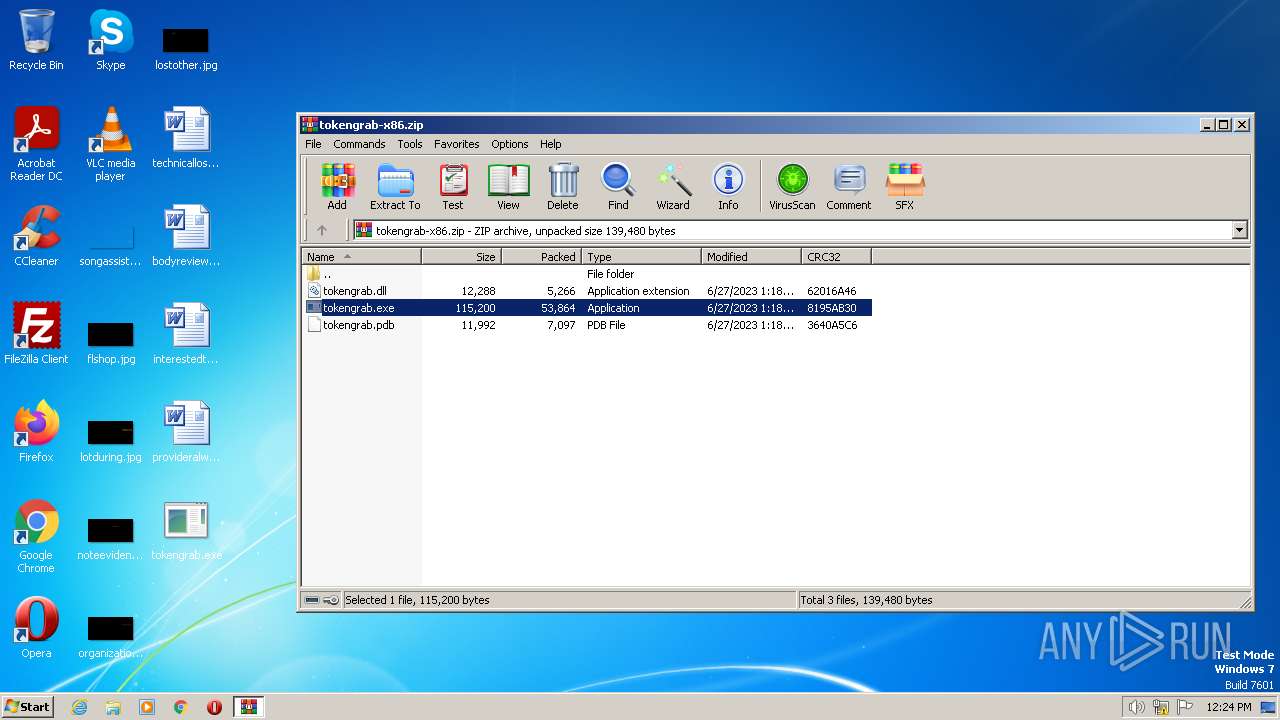The height and width of the screenshot is (720, 1280).
Task: Open the Skype desktop shortcut
Action: point(110,40)
